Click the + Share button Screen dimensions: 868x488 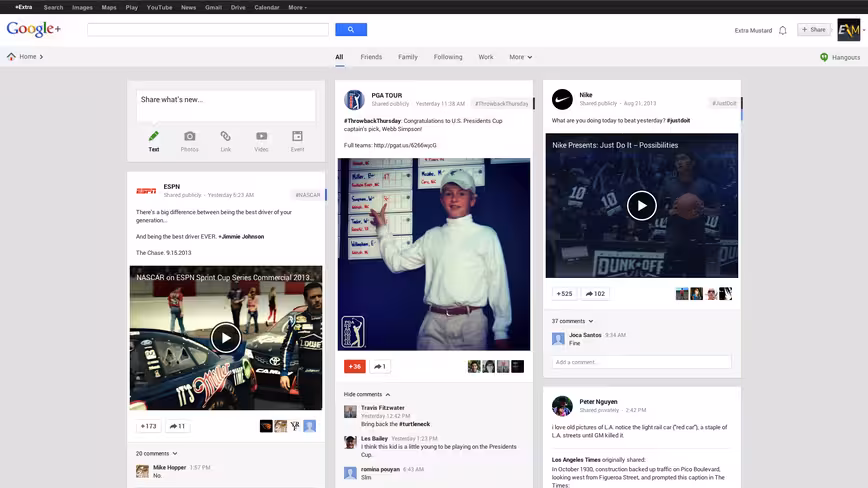click(814, 29)
